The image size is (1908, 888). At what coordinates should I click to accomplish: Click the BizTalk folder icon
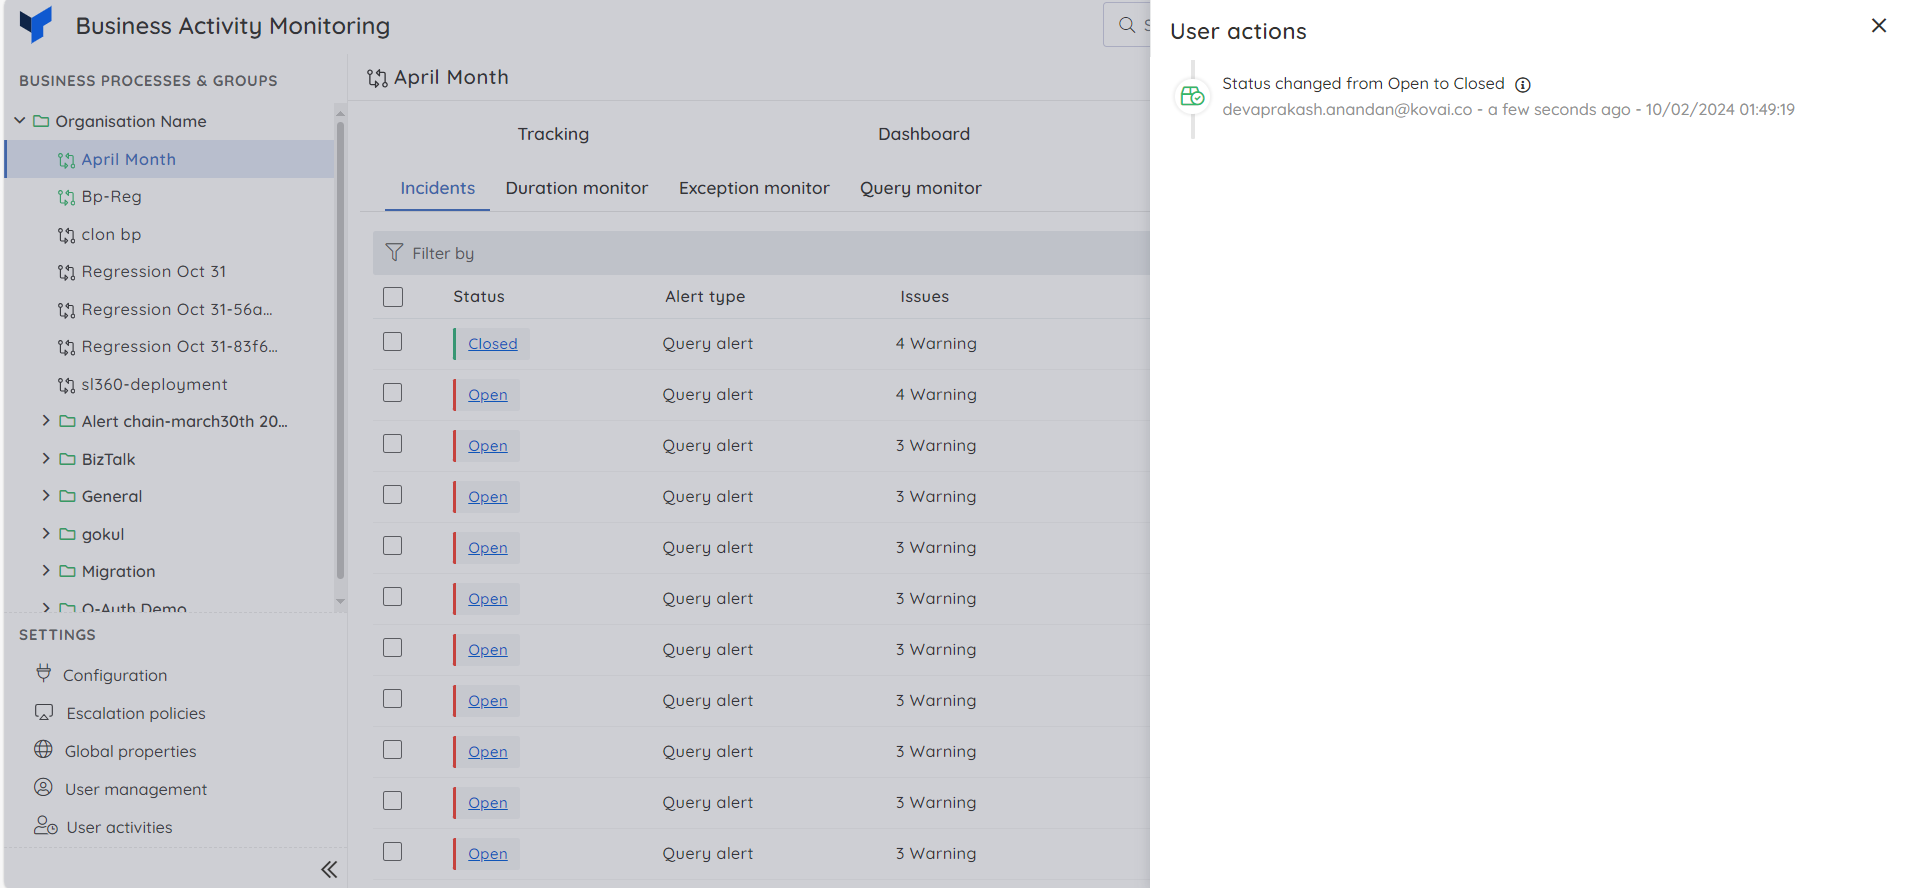[x=67, y=459]
